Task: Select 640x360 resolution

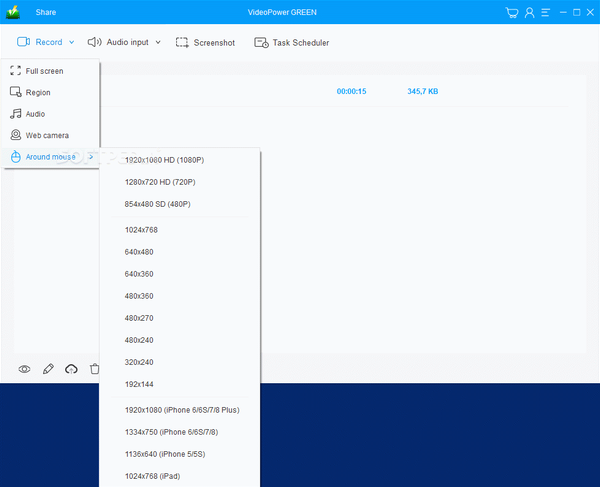Action: tap(180, 274)
